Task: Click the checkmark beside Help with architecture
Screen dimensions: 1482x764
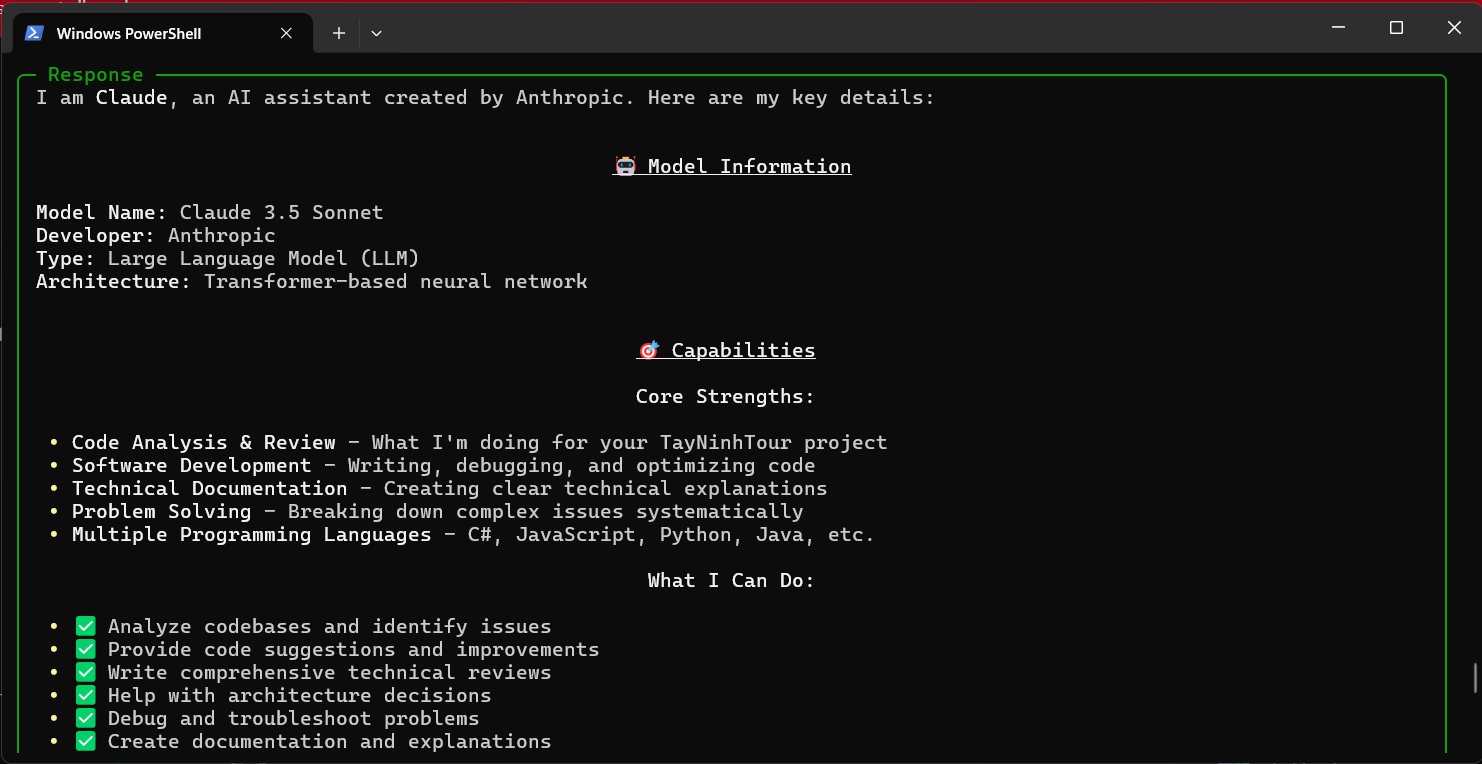Action: point(86,695)
